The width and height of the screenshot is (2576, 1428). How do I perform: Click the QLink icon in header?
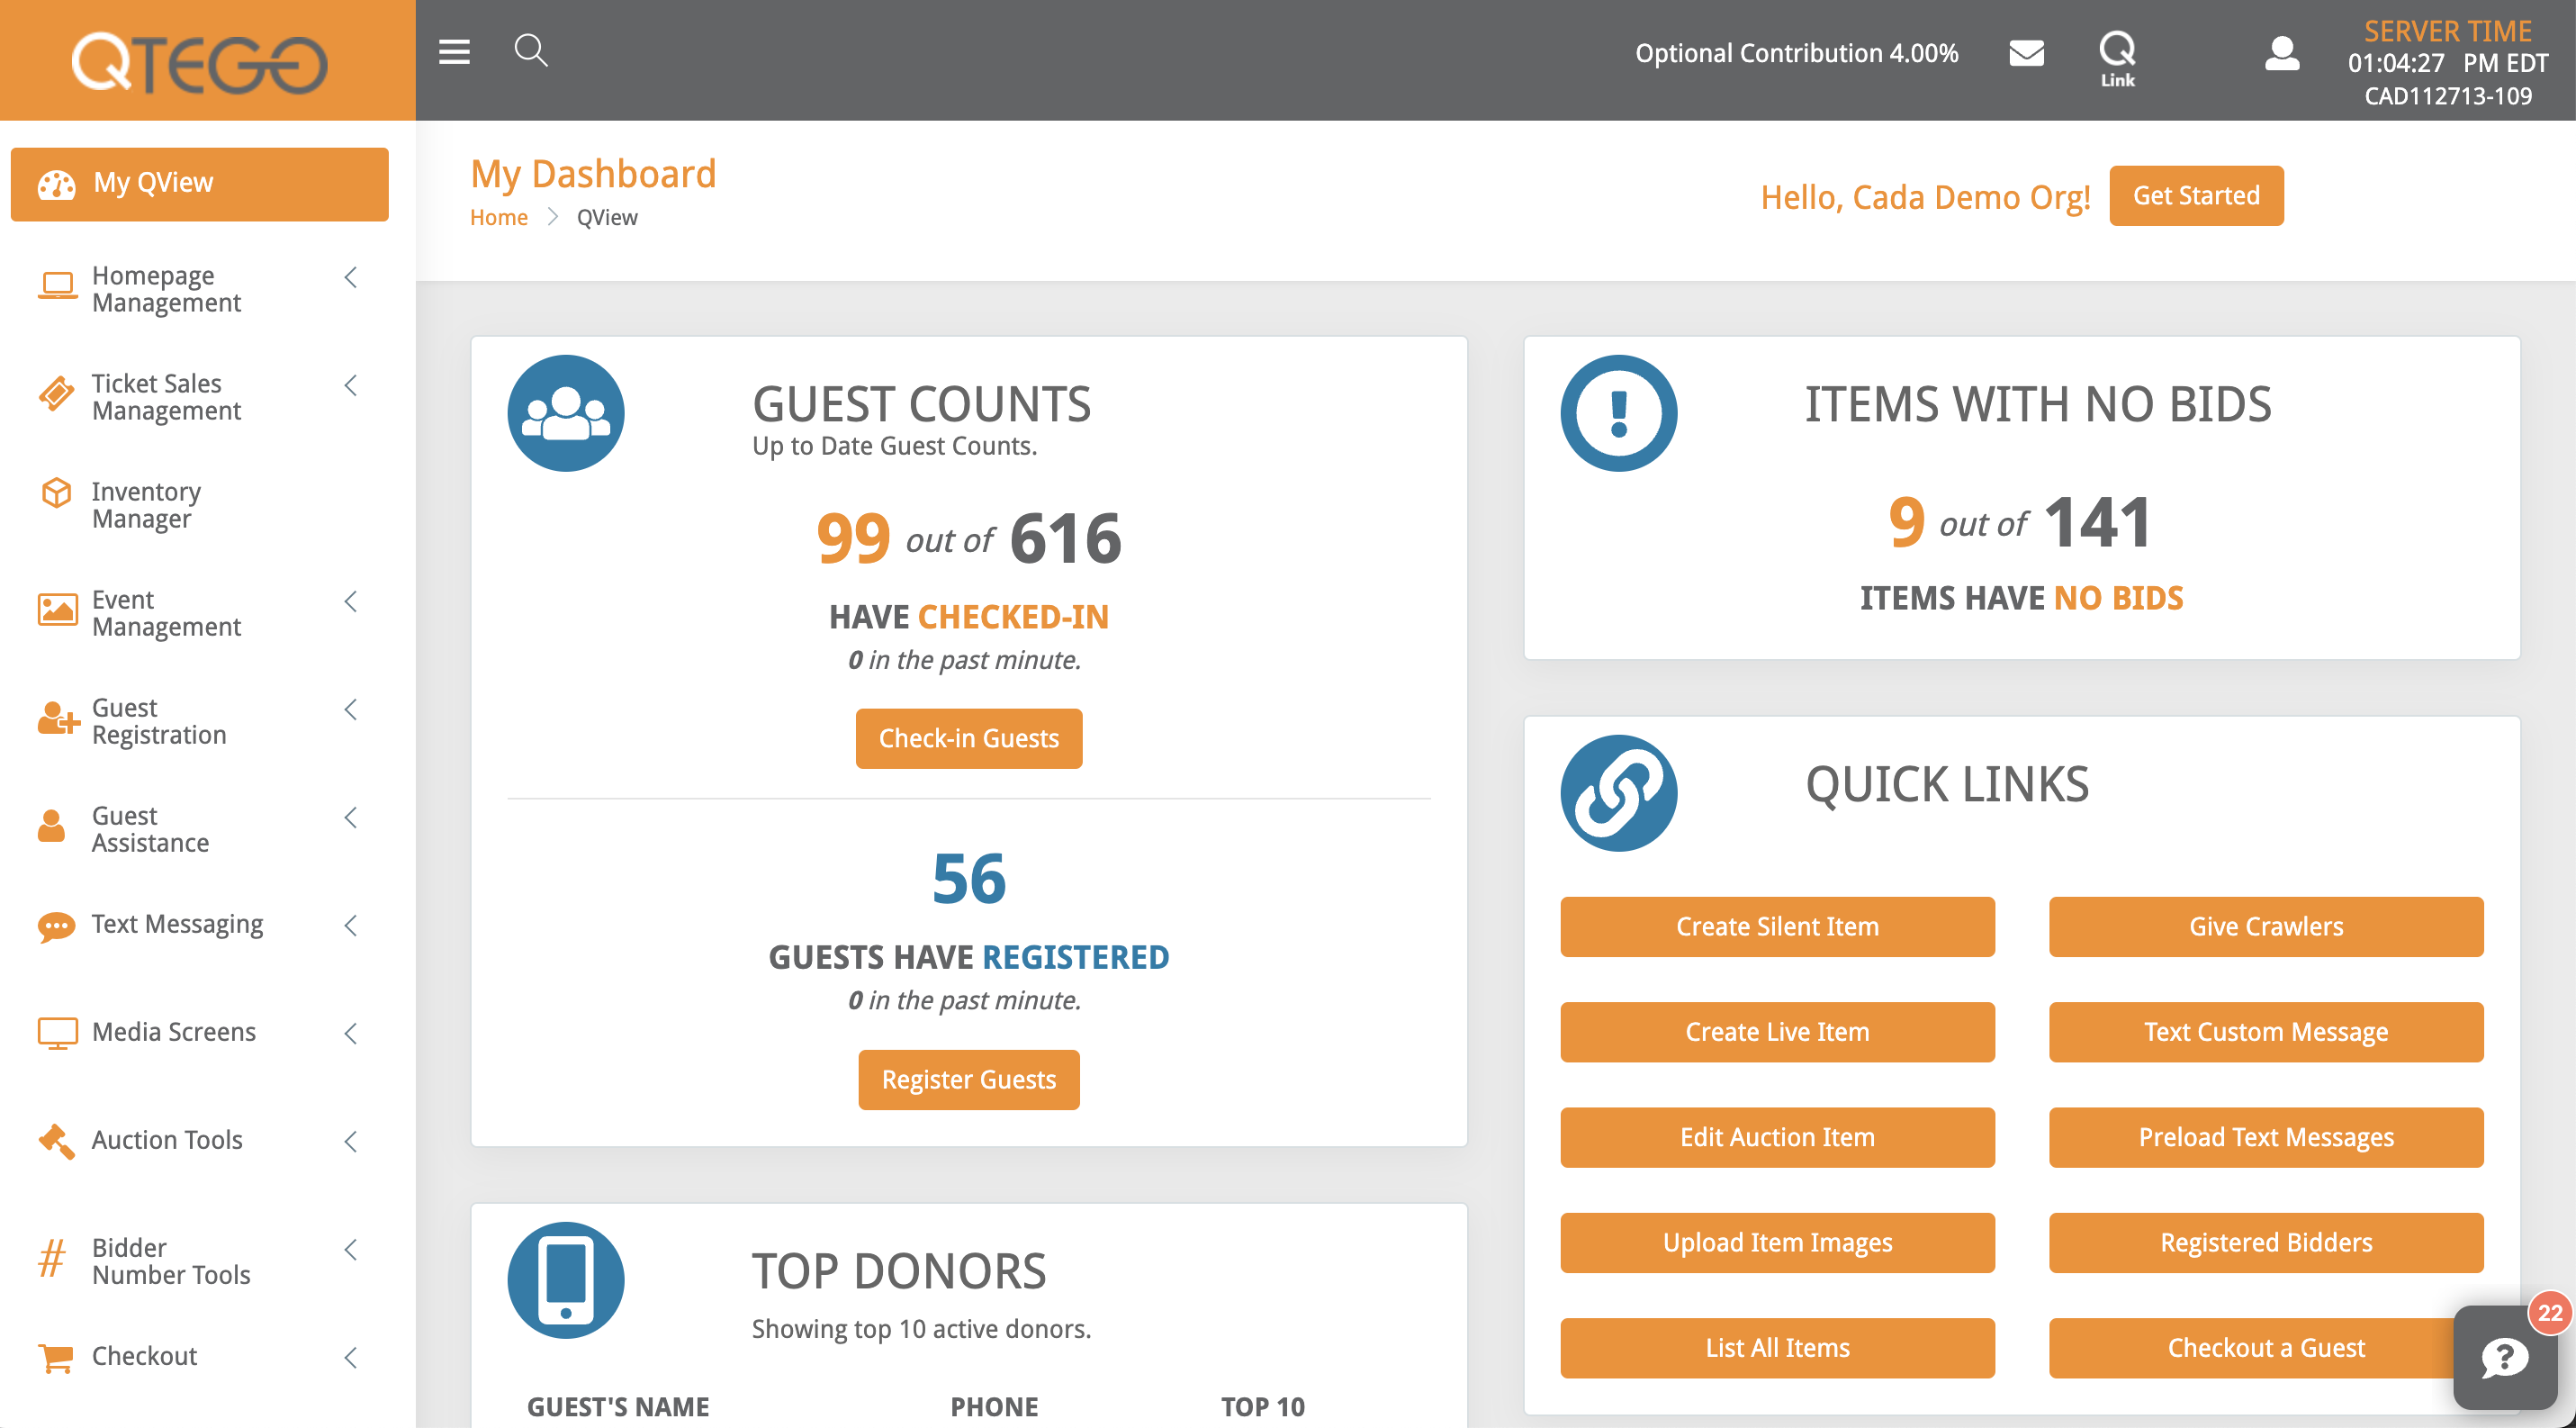click(x=2117, y=58)
